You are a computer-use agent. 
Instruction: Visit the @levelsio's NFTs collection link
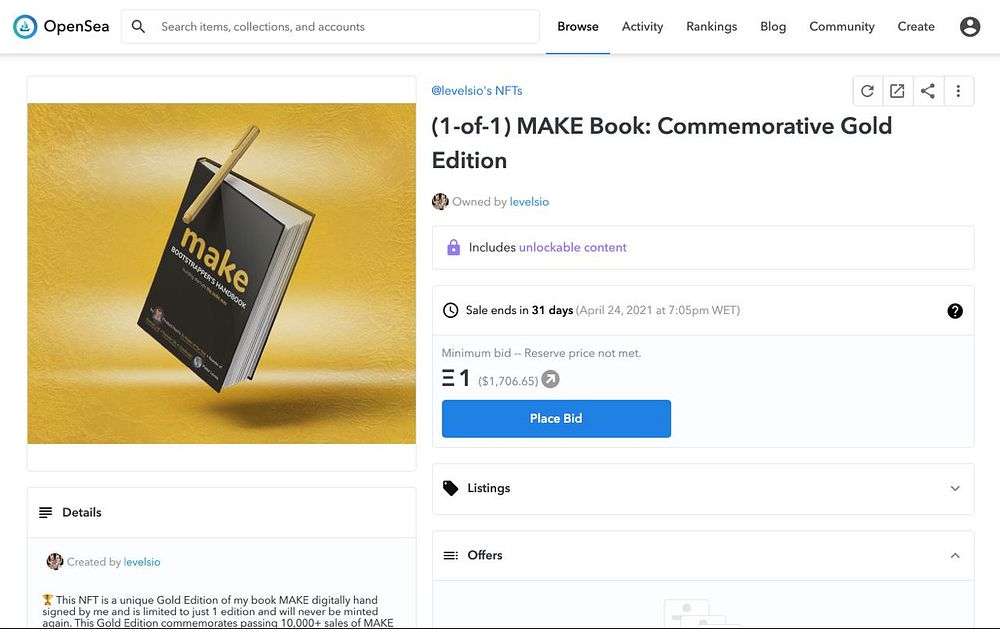[x=476, y=91]
